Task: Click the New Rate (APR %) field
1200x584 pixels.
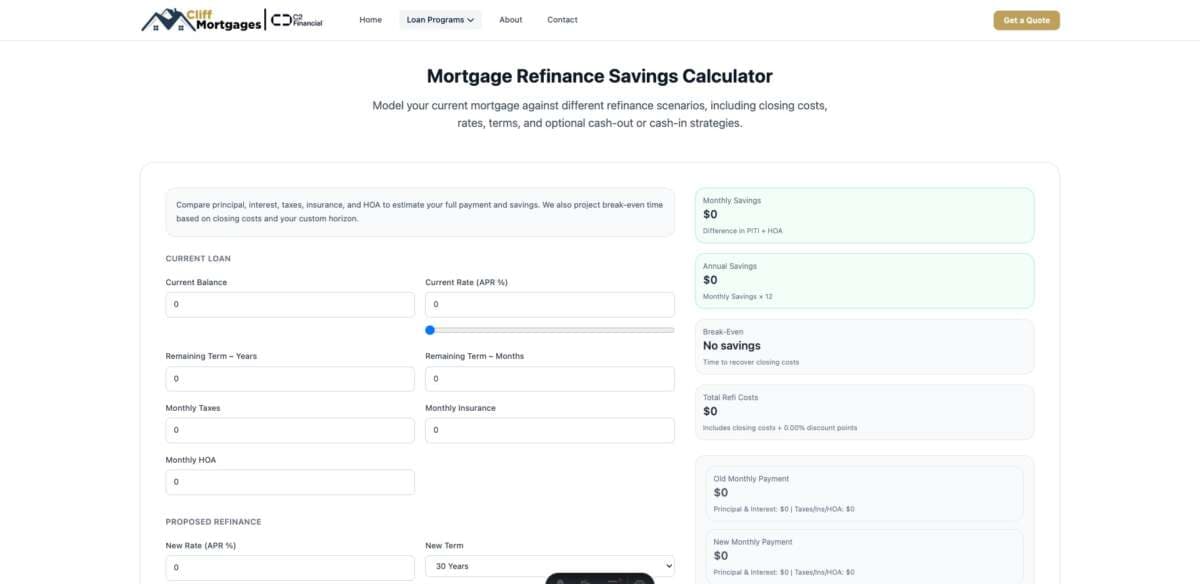Action: click(289, 567)
